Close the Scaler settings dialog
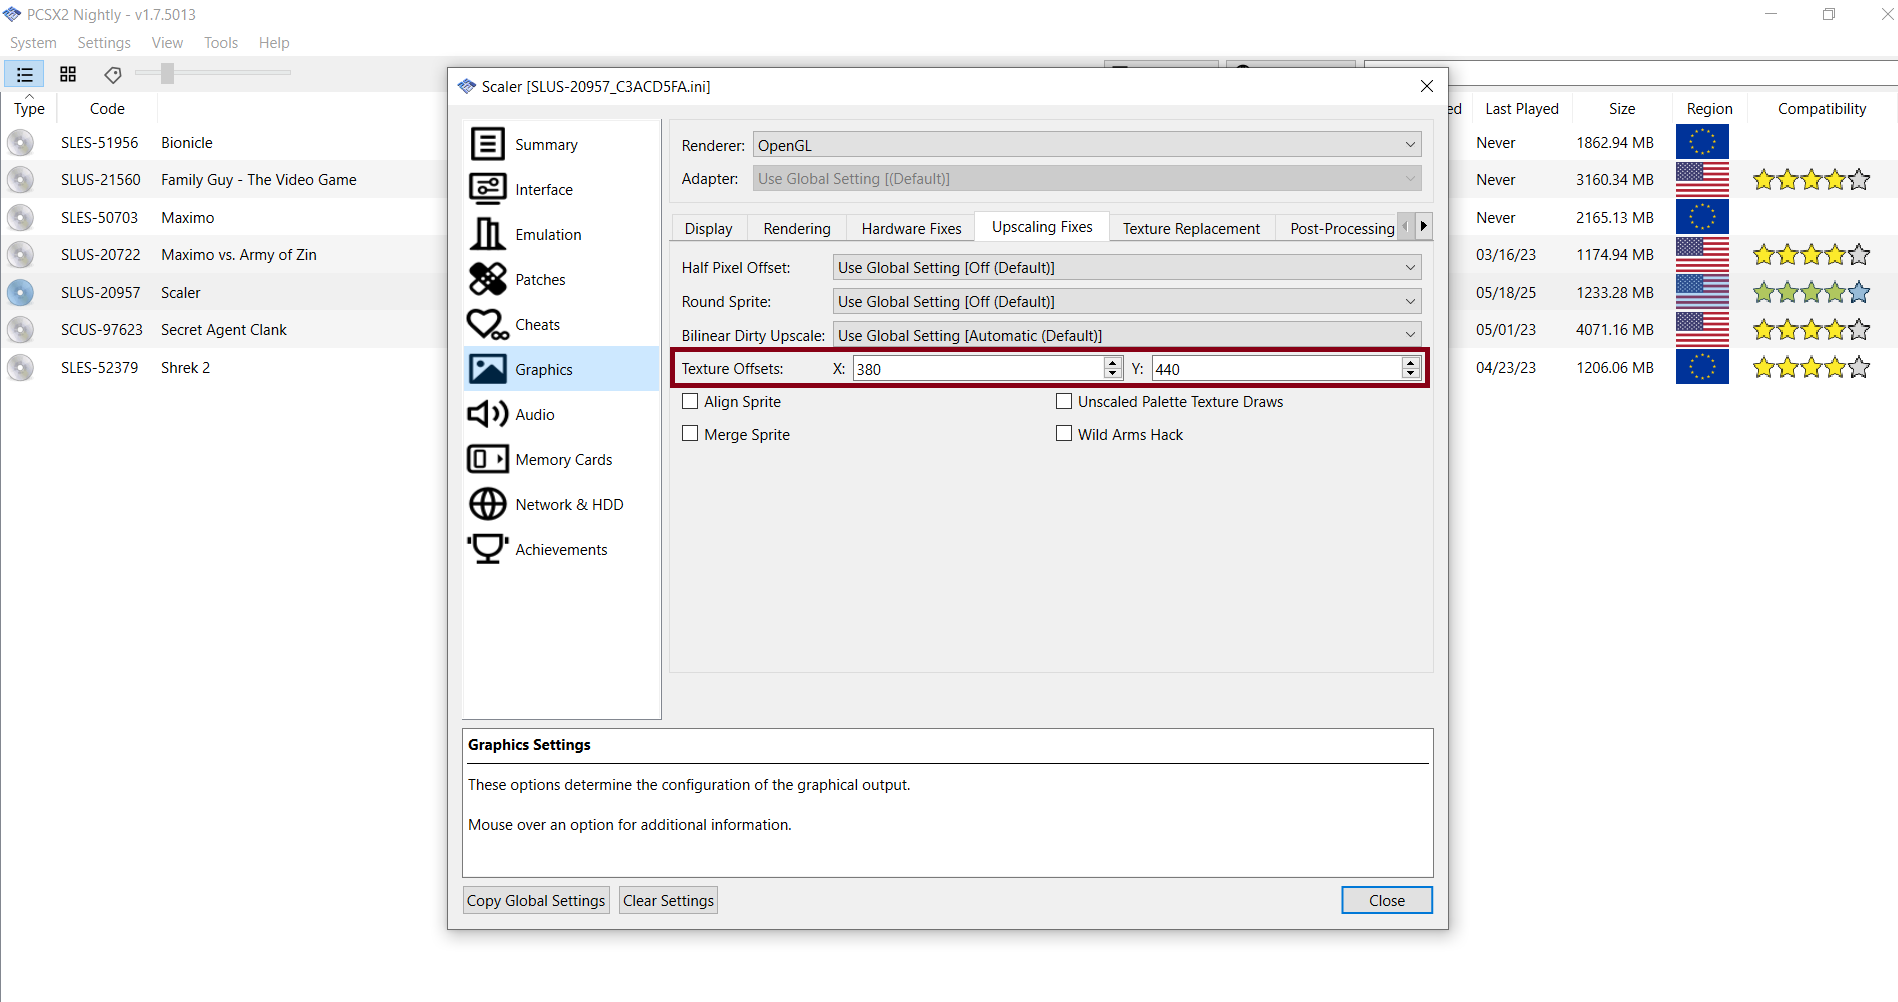The width and height of the screenshot is (1898, 1002). [1386, 900]
